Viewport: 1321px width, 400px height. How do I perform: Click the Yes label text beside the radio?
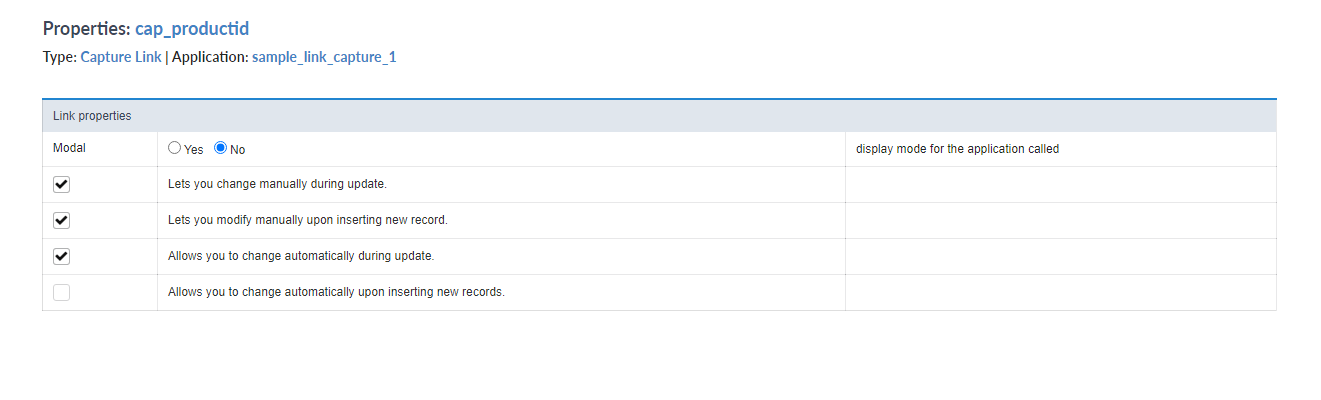194,150
